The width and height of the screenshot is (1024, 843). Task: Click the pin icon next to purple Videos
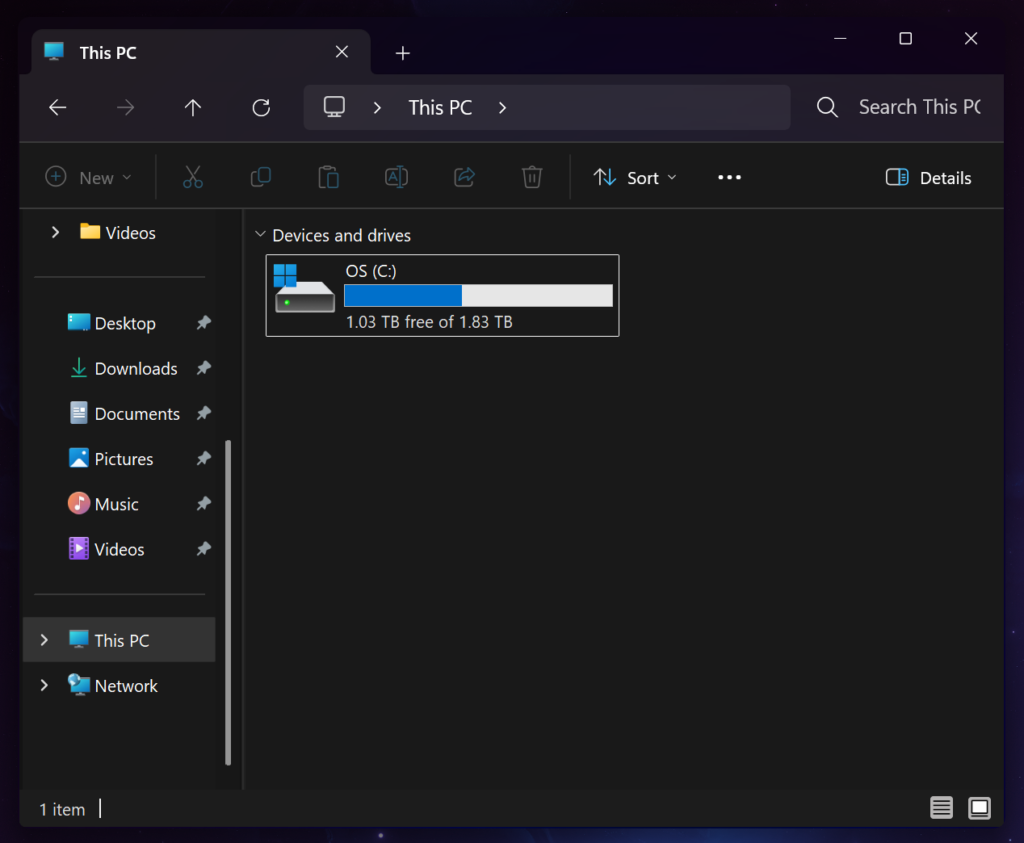click(204, 549)
